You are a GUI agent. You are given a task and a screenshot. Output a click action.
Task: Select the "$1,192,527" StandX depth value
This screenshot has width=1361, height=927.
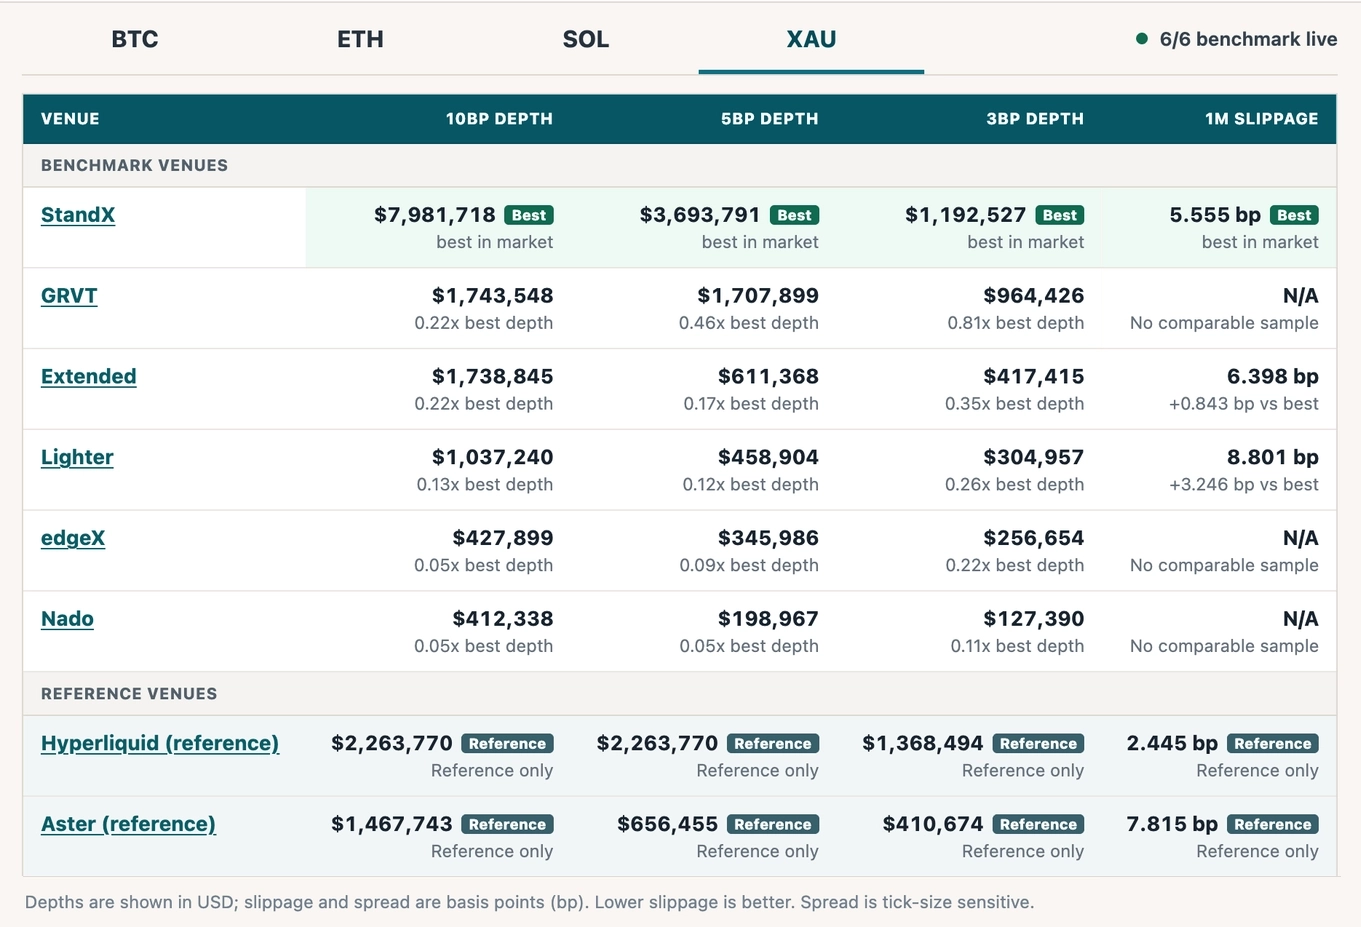[966, 215]
